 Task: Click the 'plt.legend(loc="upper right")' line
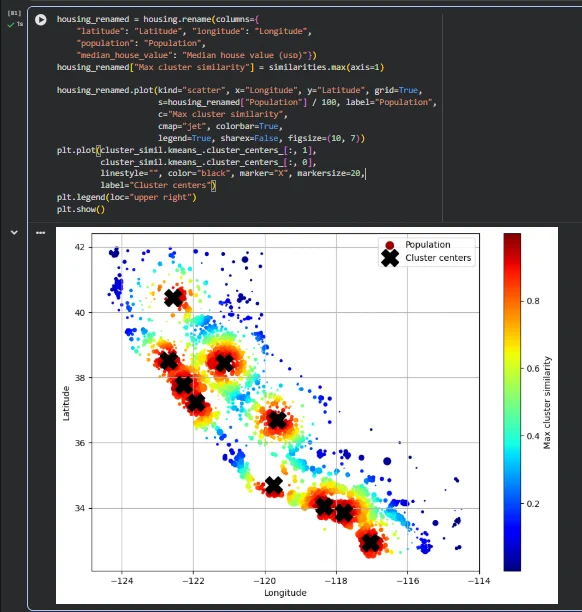point(126,197)
